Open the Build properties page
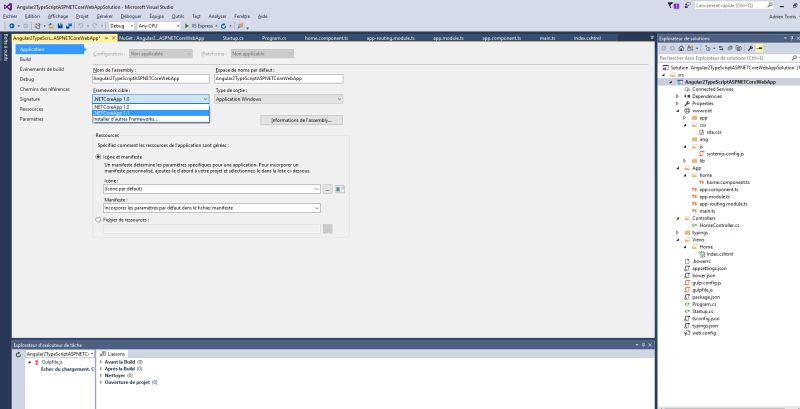The height and width of the screenshot is (409, 800). point(26,59)
